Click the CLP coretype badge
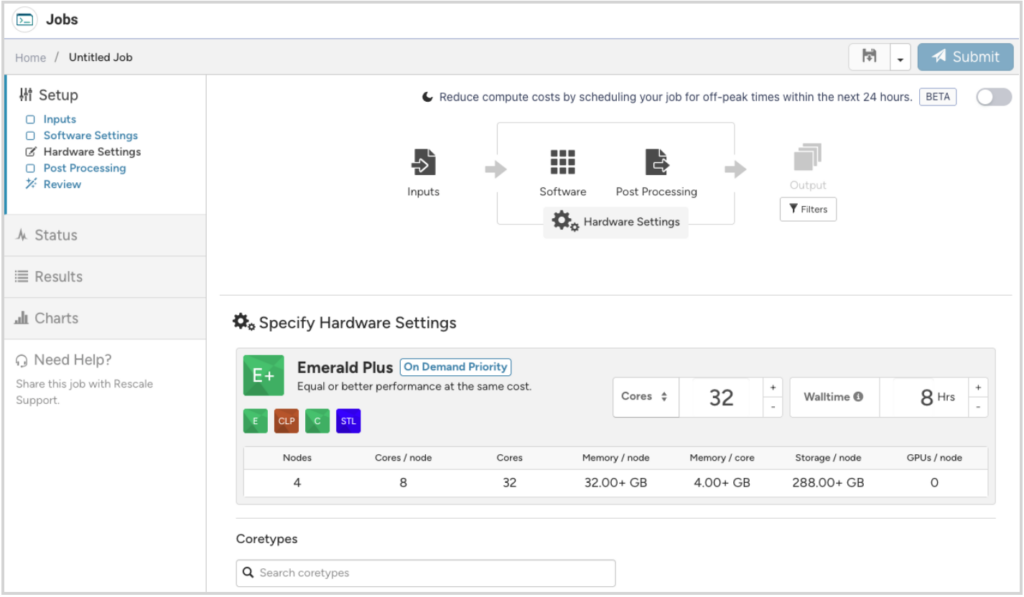Screen dimensions: 1024x597 pos(286,421)
